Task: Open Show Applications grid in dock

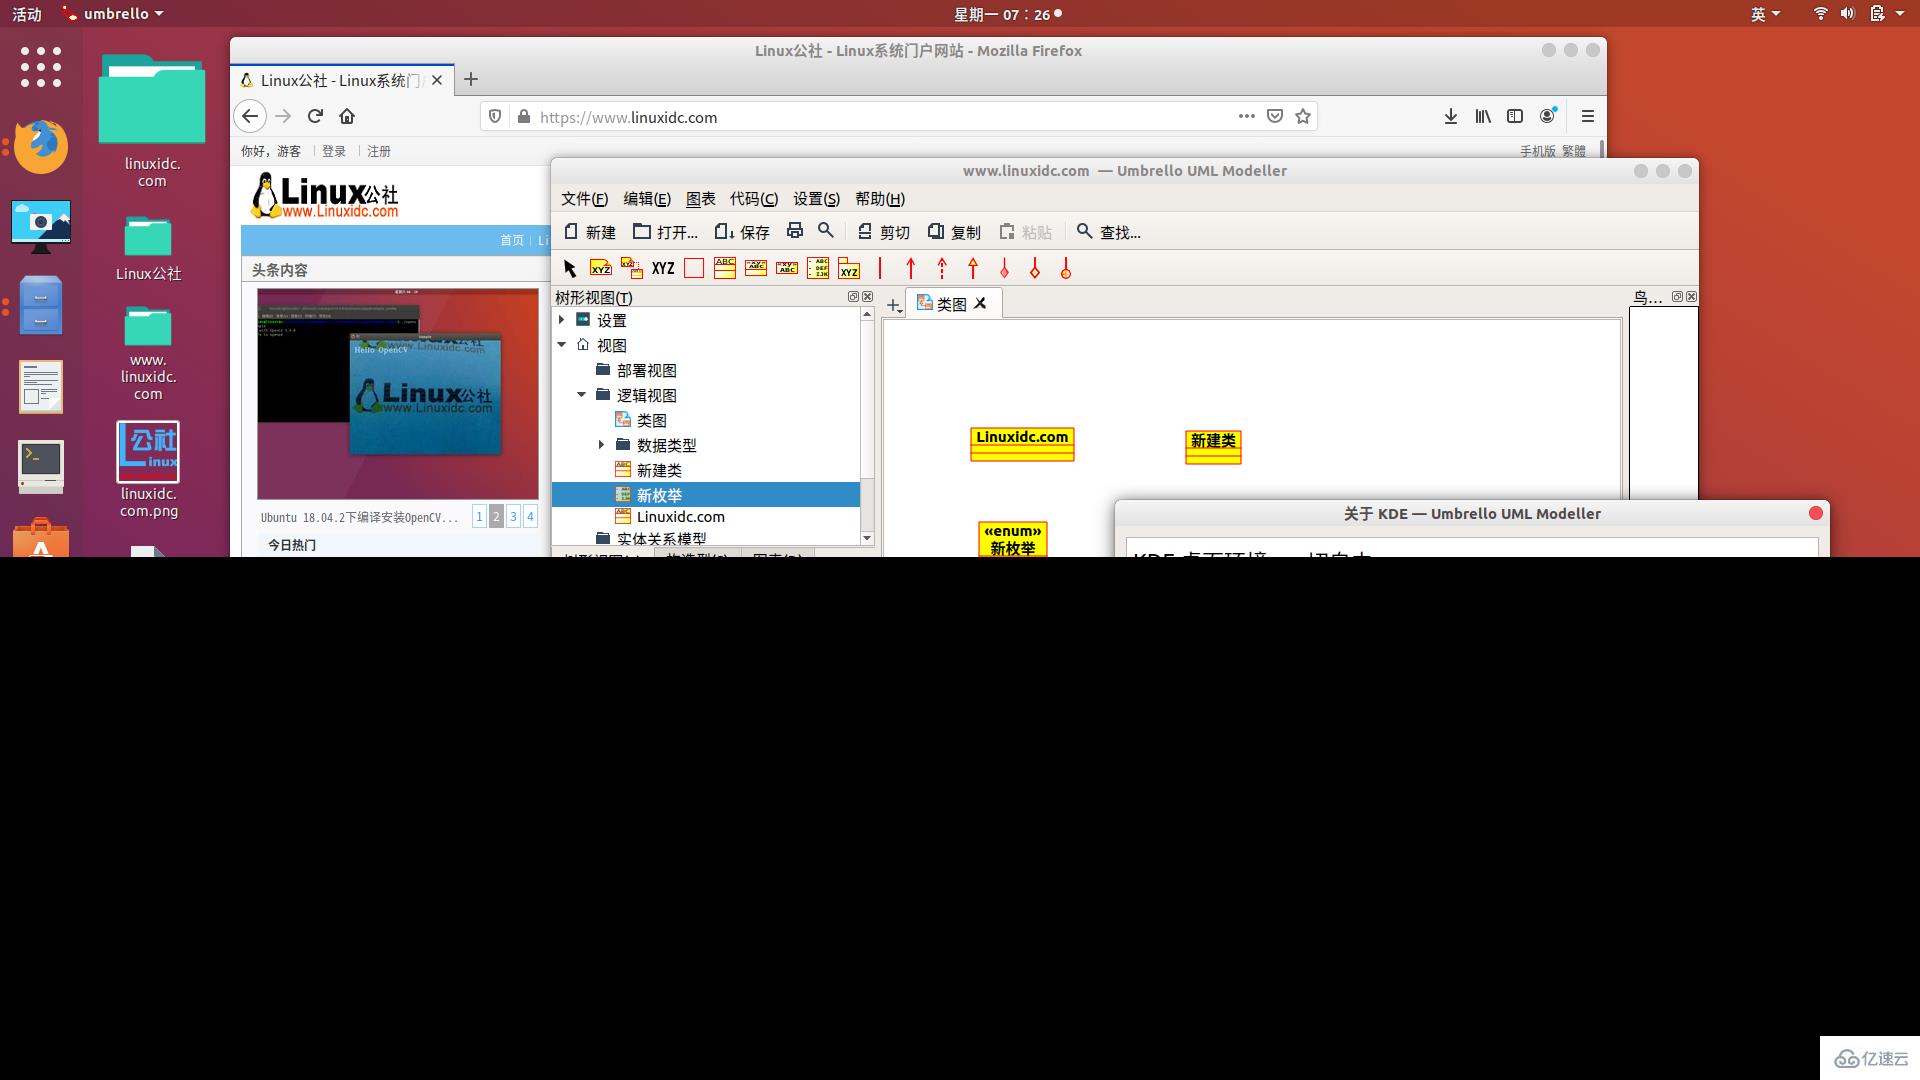Action: pos(41,67)
